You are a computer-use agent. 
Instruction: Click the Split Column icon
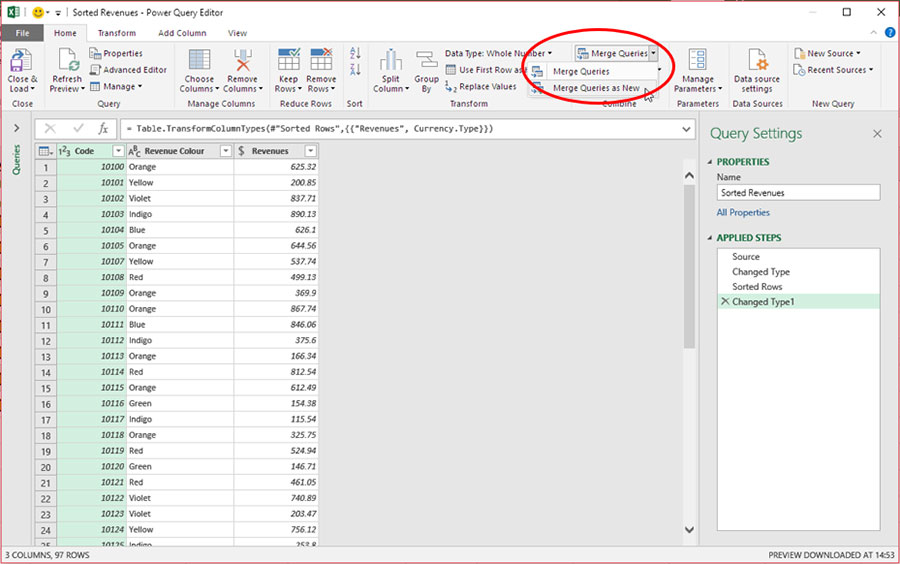click(x=390, y=60)
